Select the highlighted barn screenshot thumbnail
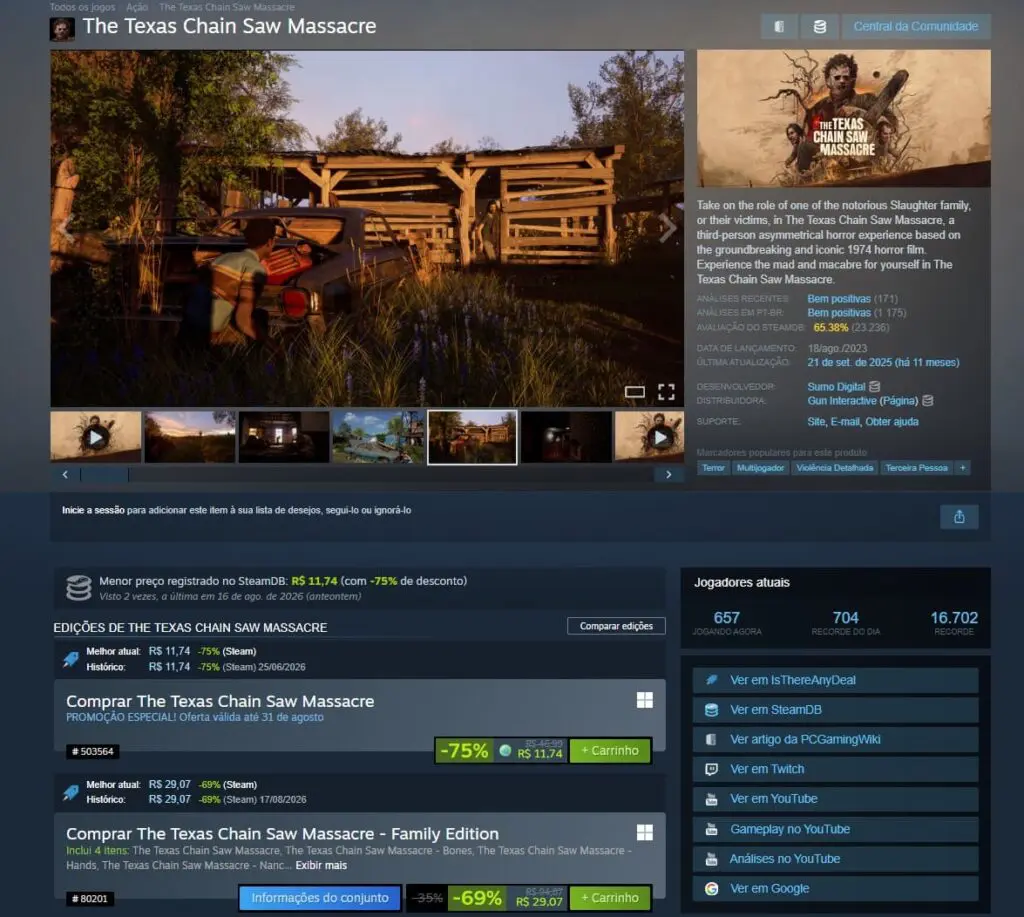Viewport: 1024px width, 917px height. (472, 437)
